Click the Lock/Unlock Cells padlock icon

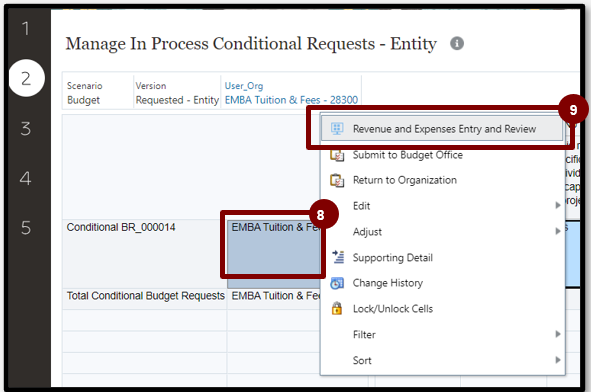coord(337,308)
